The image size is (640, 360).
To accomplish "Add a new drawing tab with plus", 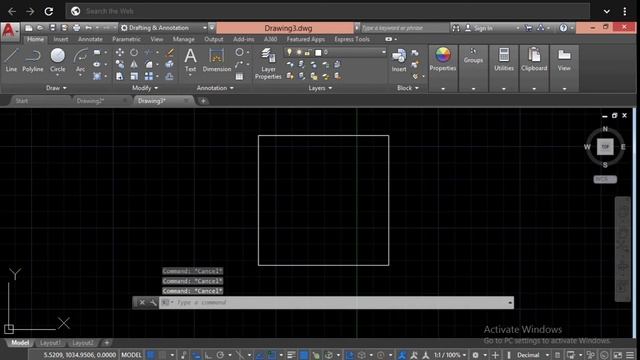I will 203,101.
